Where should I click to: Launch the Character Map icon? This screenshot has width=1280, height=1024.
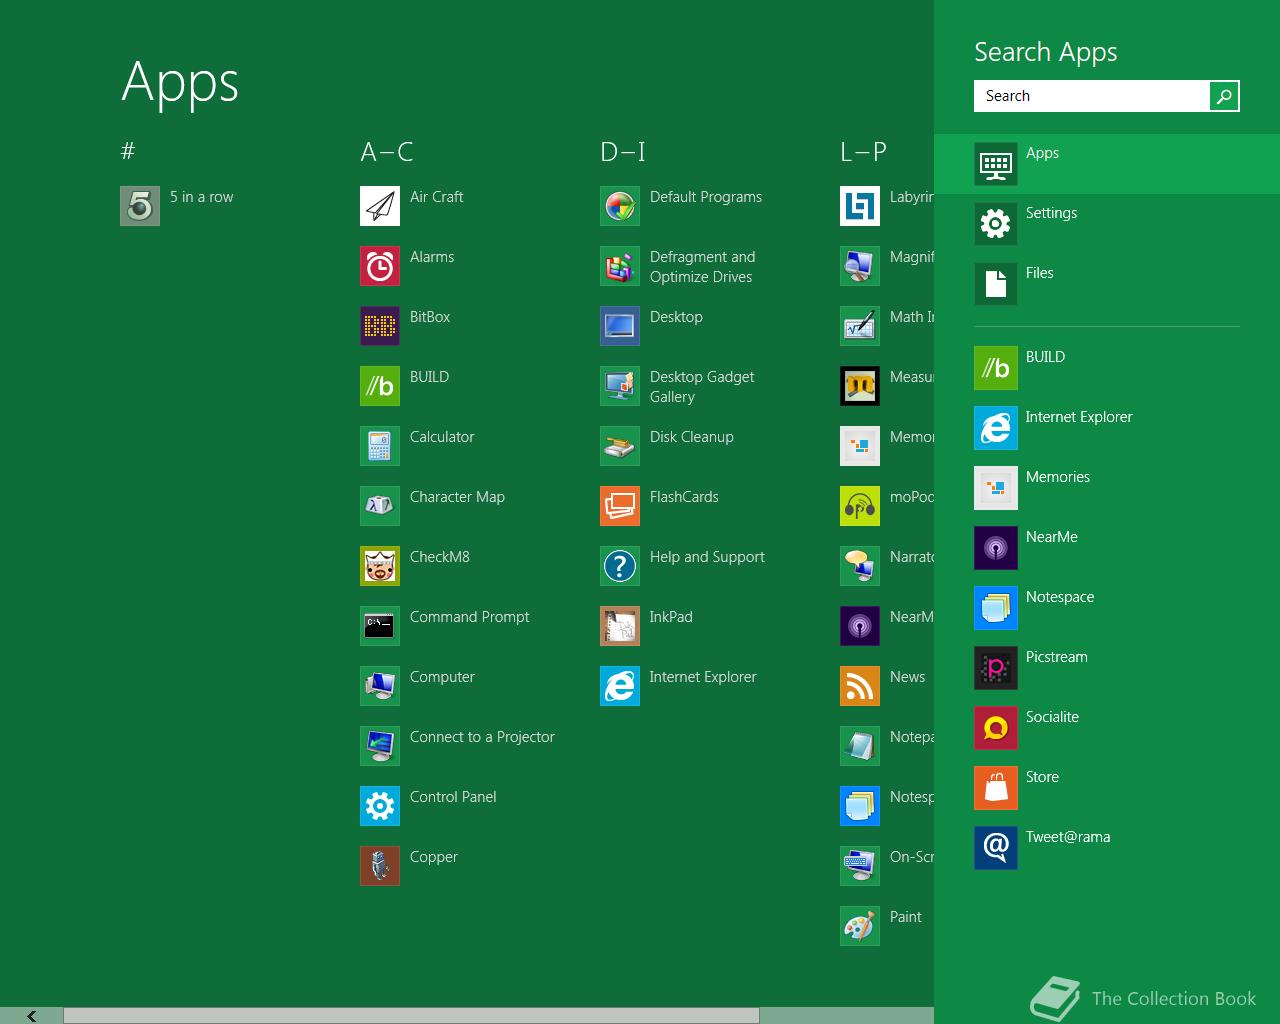[380, 506]
